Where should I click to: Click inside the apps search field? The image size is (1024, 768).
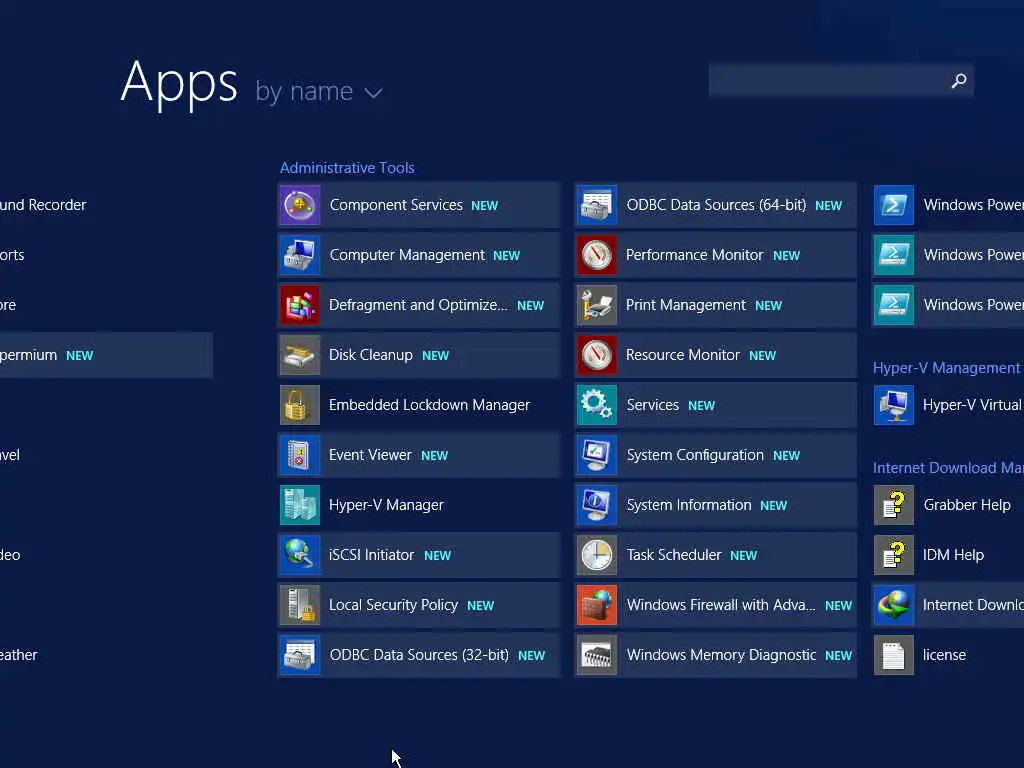click(x=841, y=80)
